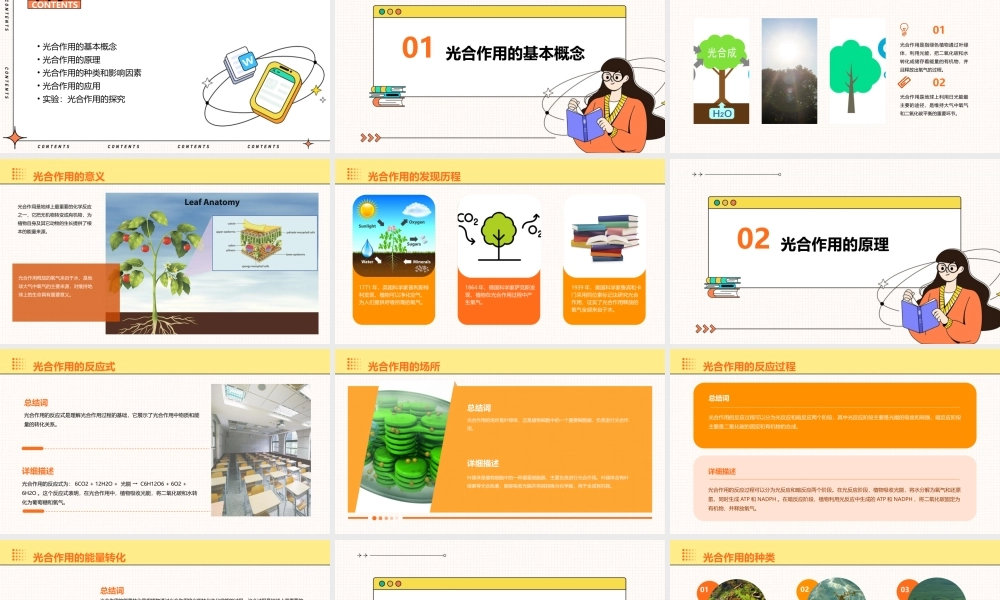Image resolution: width=1000 pixels, height=600 pixels.
Task: Click the '光合作用的能量转化' slide heading
Action: 79,557
